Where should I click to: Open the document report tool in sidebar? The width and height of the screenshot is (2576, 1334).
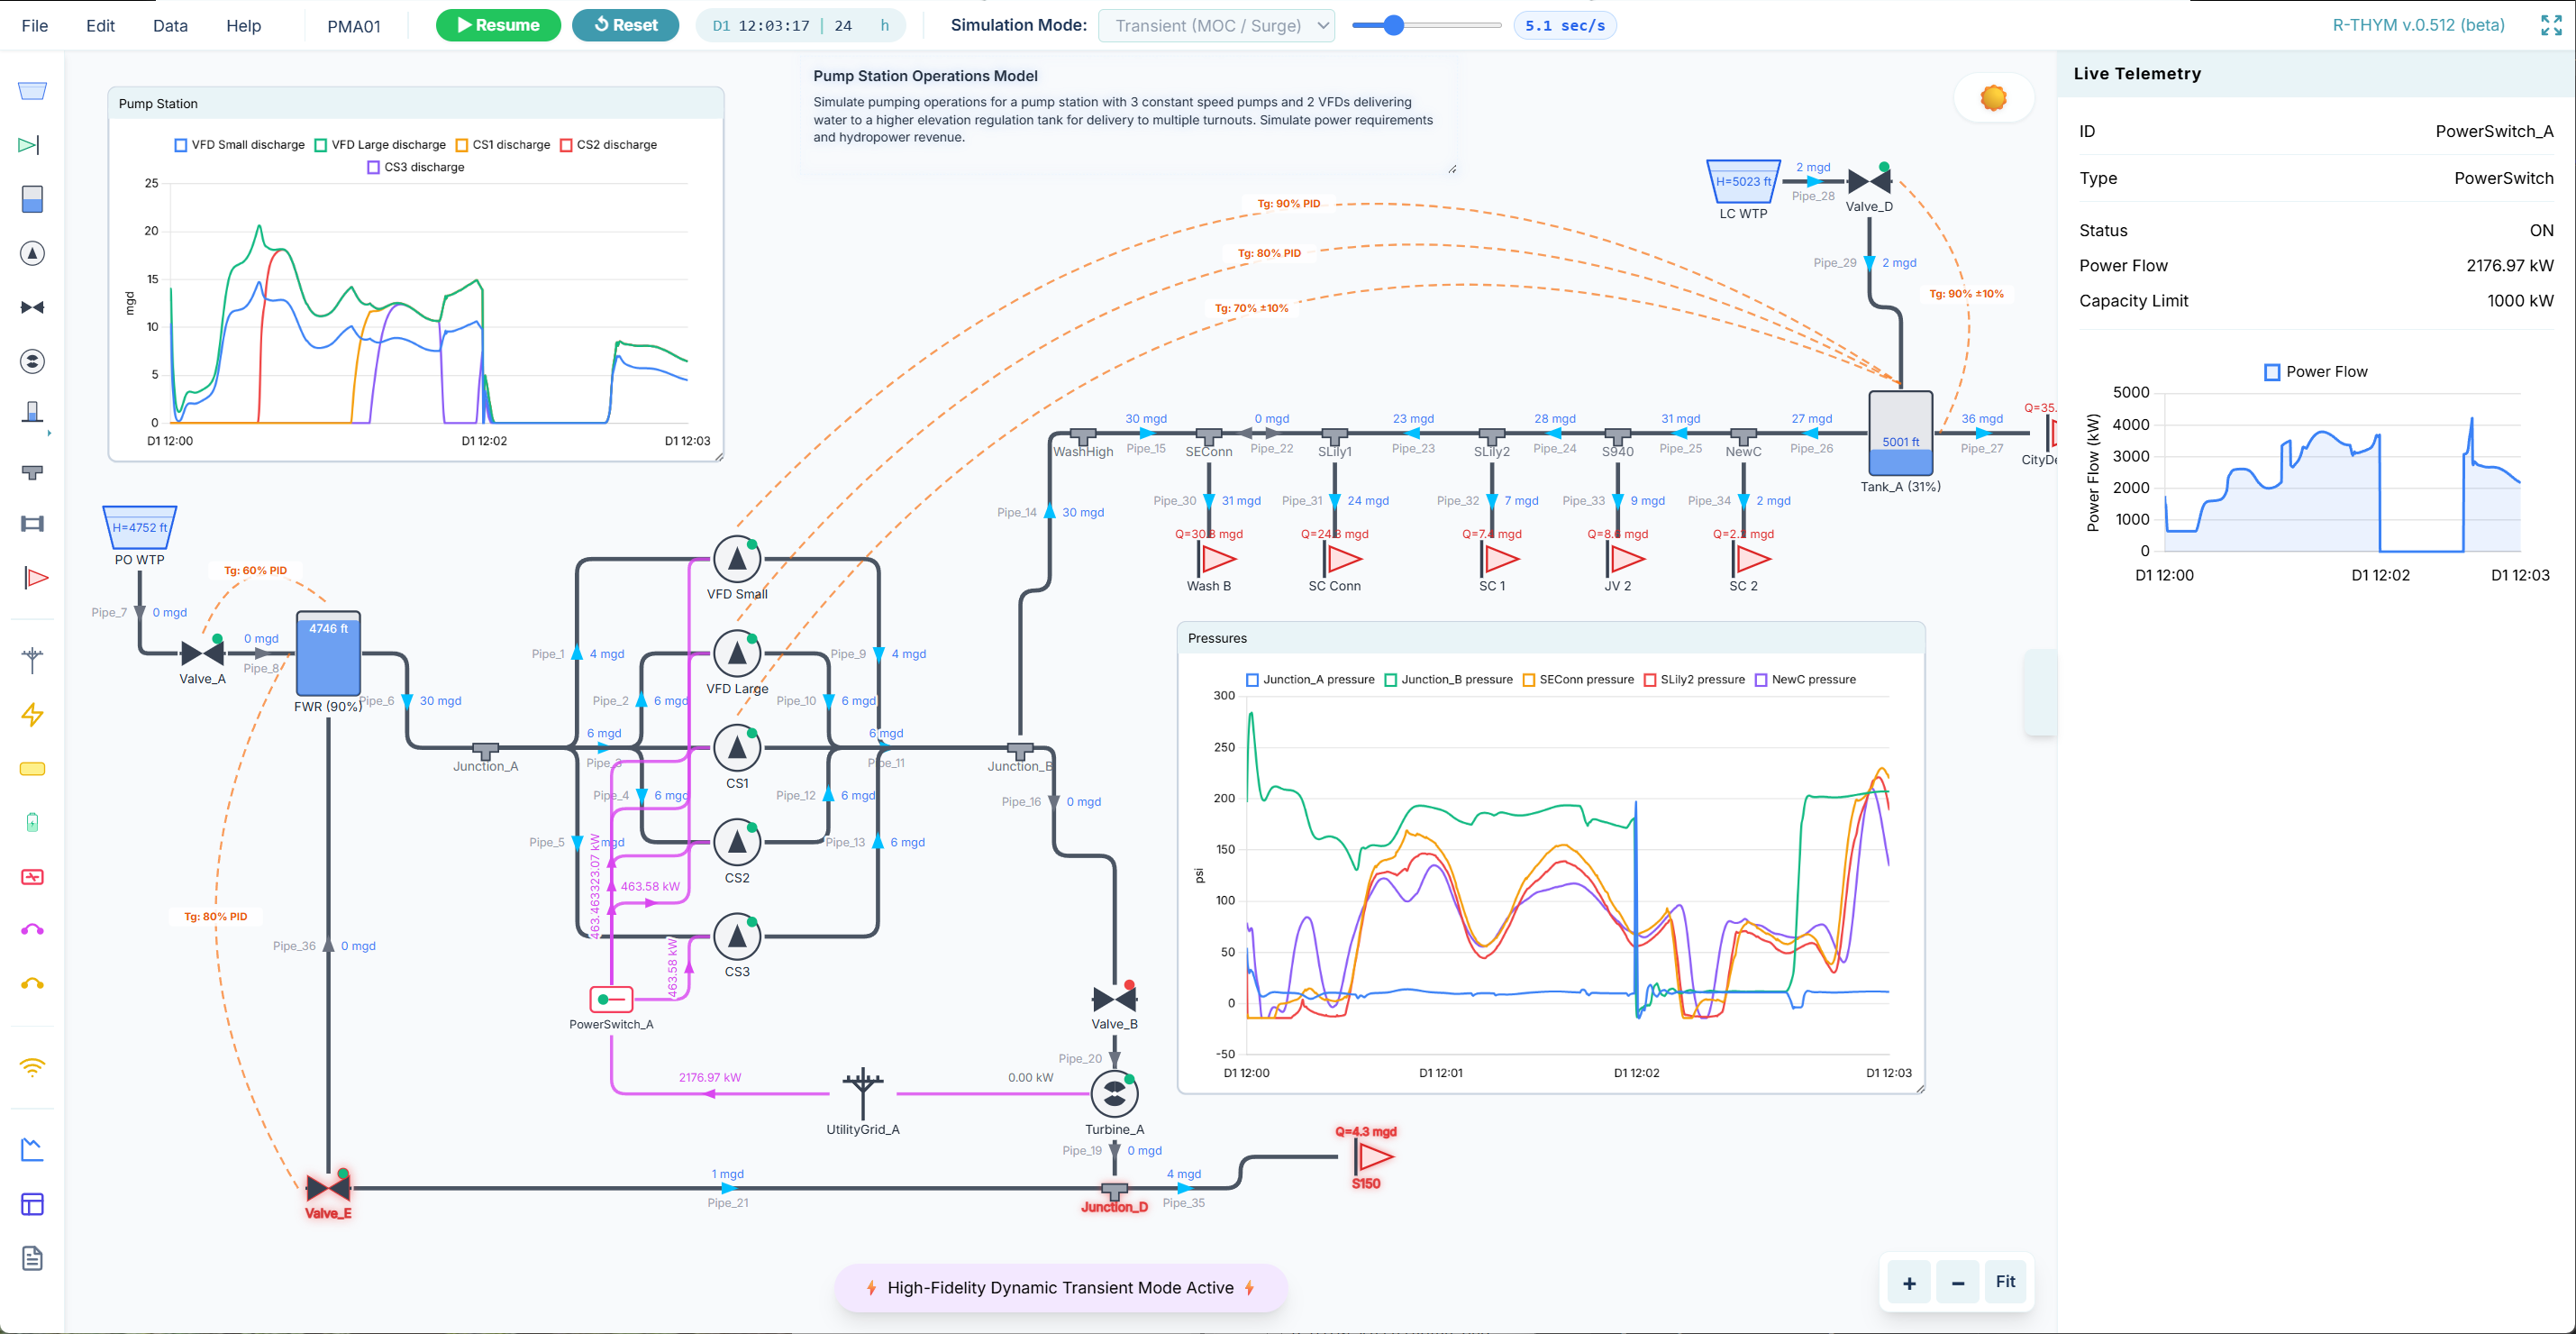click(x=32, y=1258)
